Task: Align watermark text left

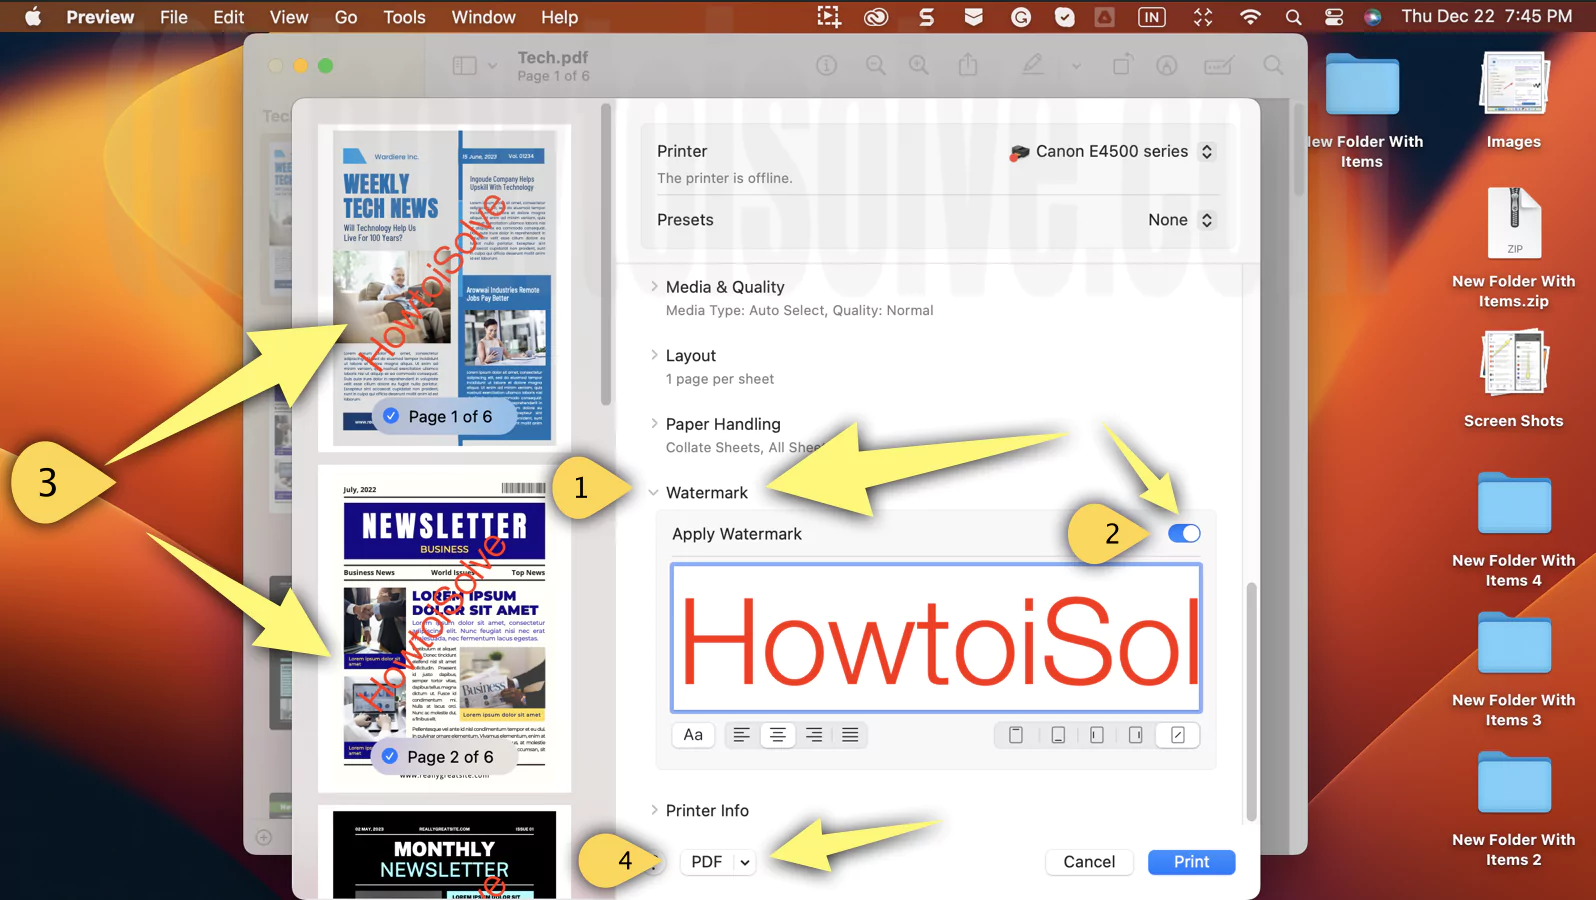Action: [x=741, y=735]
